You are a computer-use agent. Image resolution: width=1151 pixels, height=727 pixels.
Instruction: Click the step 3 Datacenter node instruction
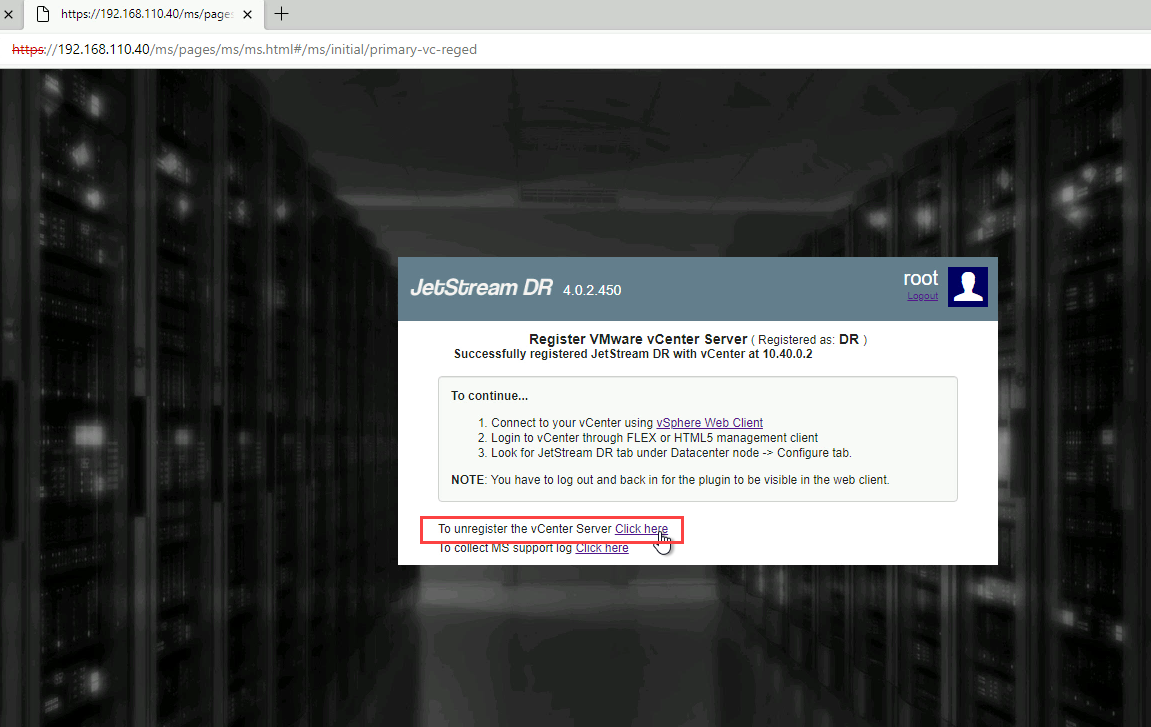point(670,453)
